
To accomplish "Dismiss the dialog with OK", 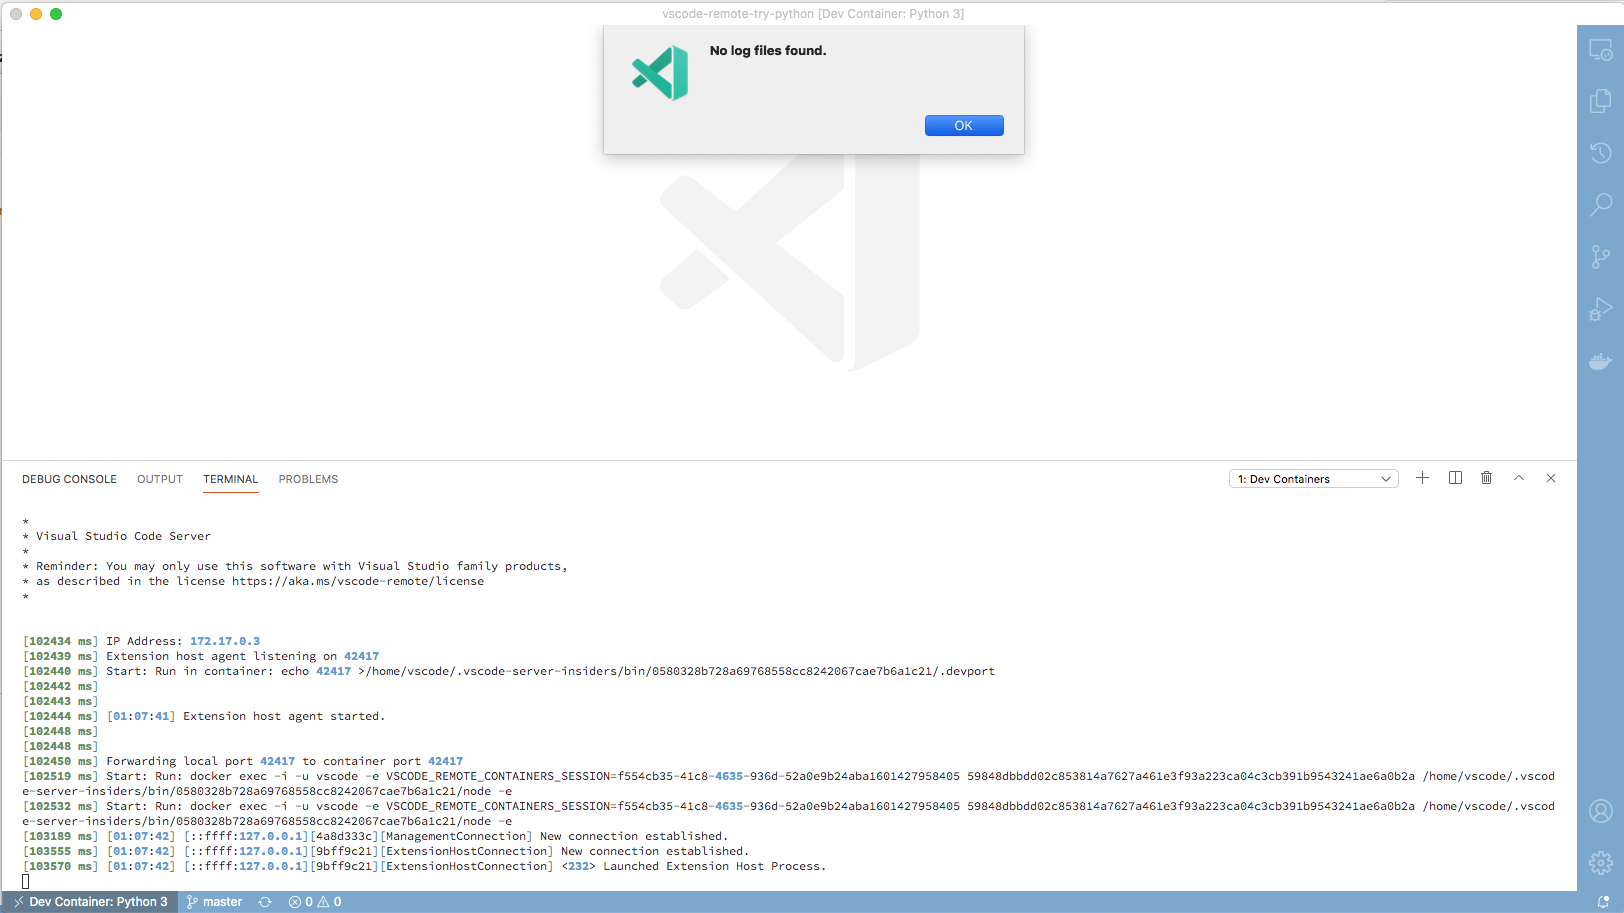I will coord(964,125).
